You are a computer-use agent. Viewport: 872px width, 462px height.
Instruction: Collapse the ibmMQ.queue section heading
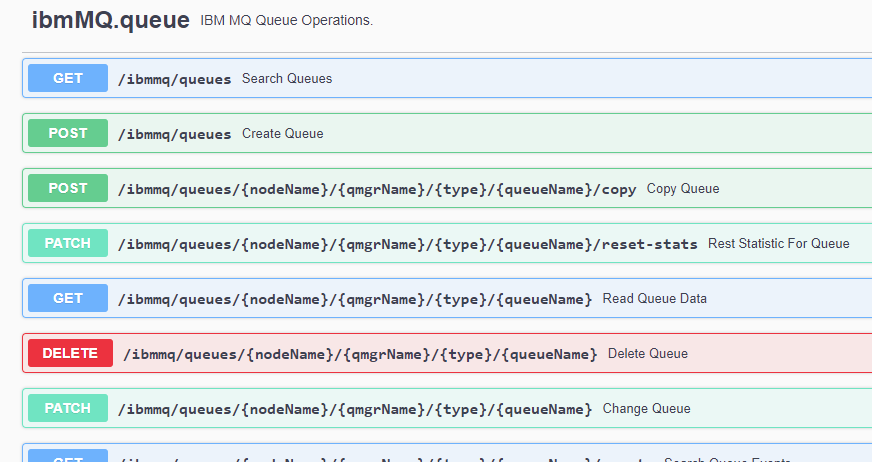point(110,20)
